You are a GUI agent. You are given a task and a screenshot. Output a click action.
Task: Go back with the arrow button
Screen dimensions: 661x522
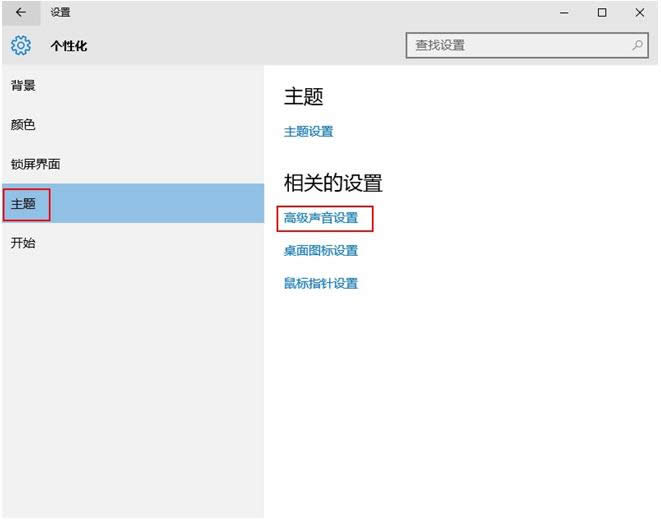click(x=21, y=13)
